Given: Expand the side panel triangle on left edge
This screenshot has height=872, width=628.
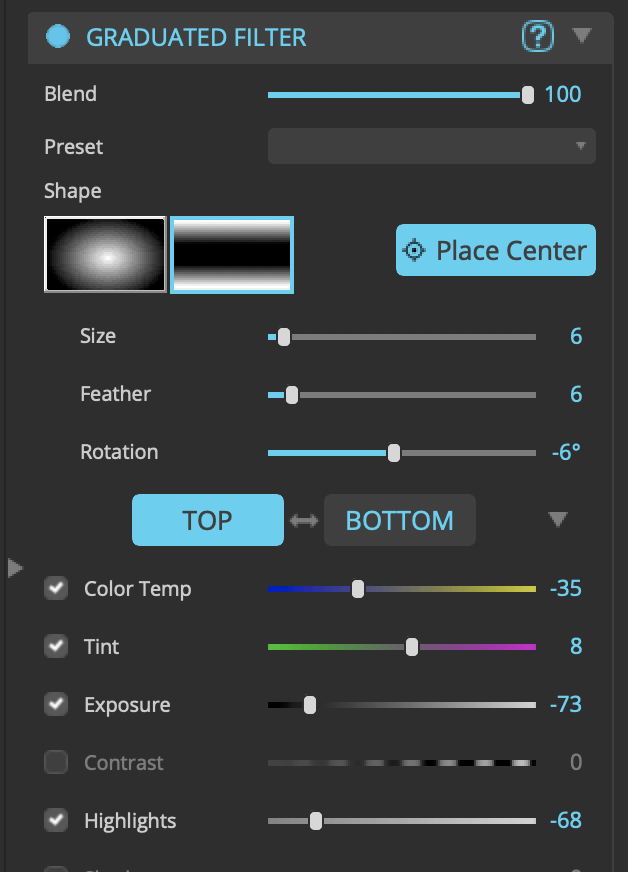Looking at the screenshot, I should [15, 568].
